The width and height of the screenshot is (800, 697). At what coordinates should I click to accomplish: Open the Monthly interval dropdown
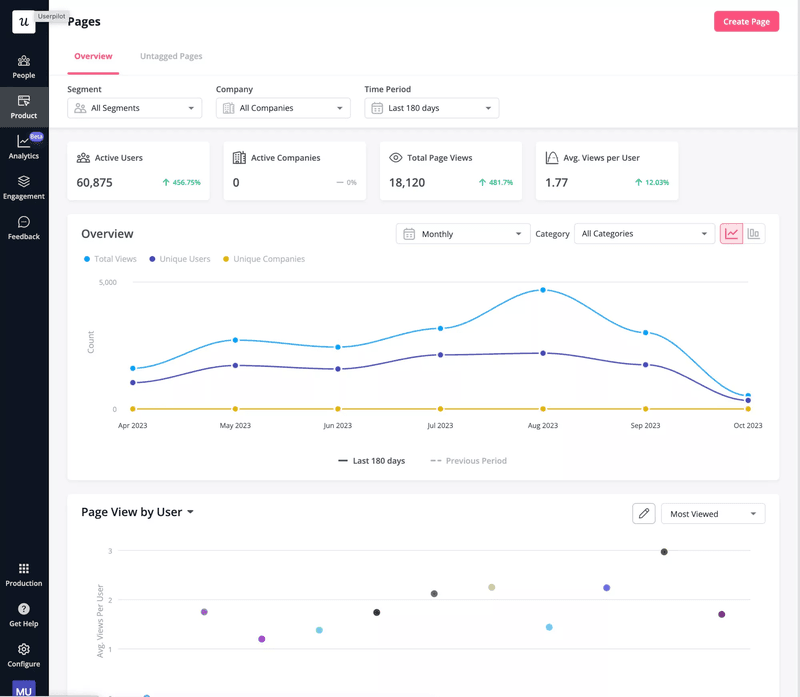point(462,233)
